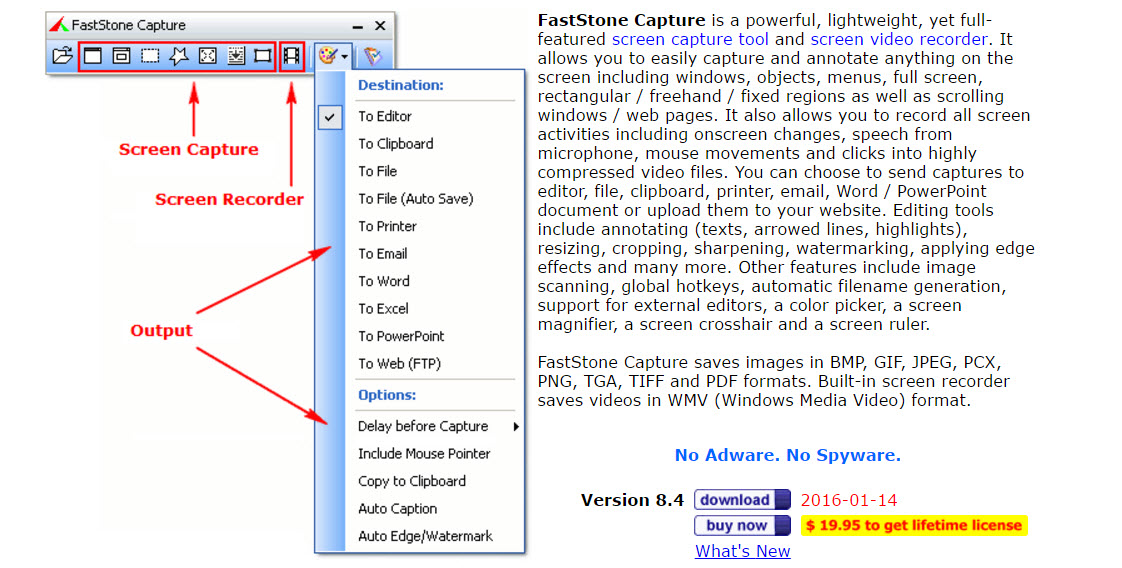Select Capture Active Window tool
The height and width of the screenshot is (568, 1122).
93,55
